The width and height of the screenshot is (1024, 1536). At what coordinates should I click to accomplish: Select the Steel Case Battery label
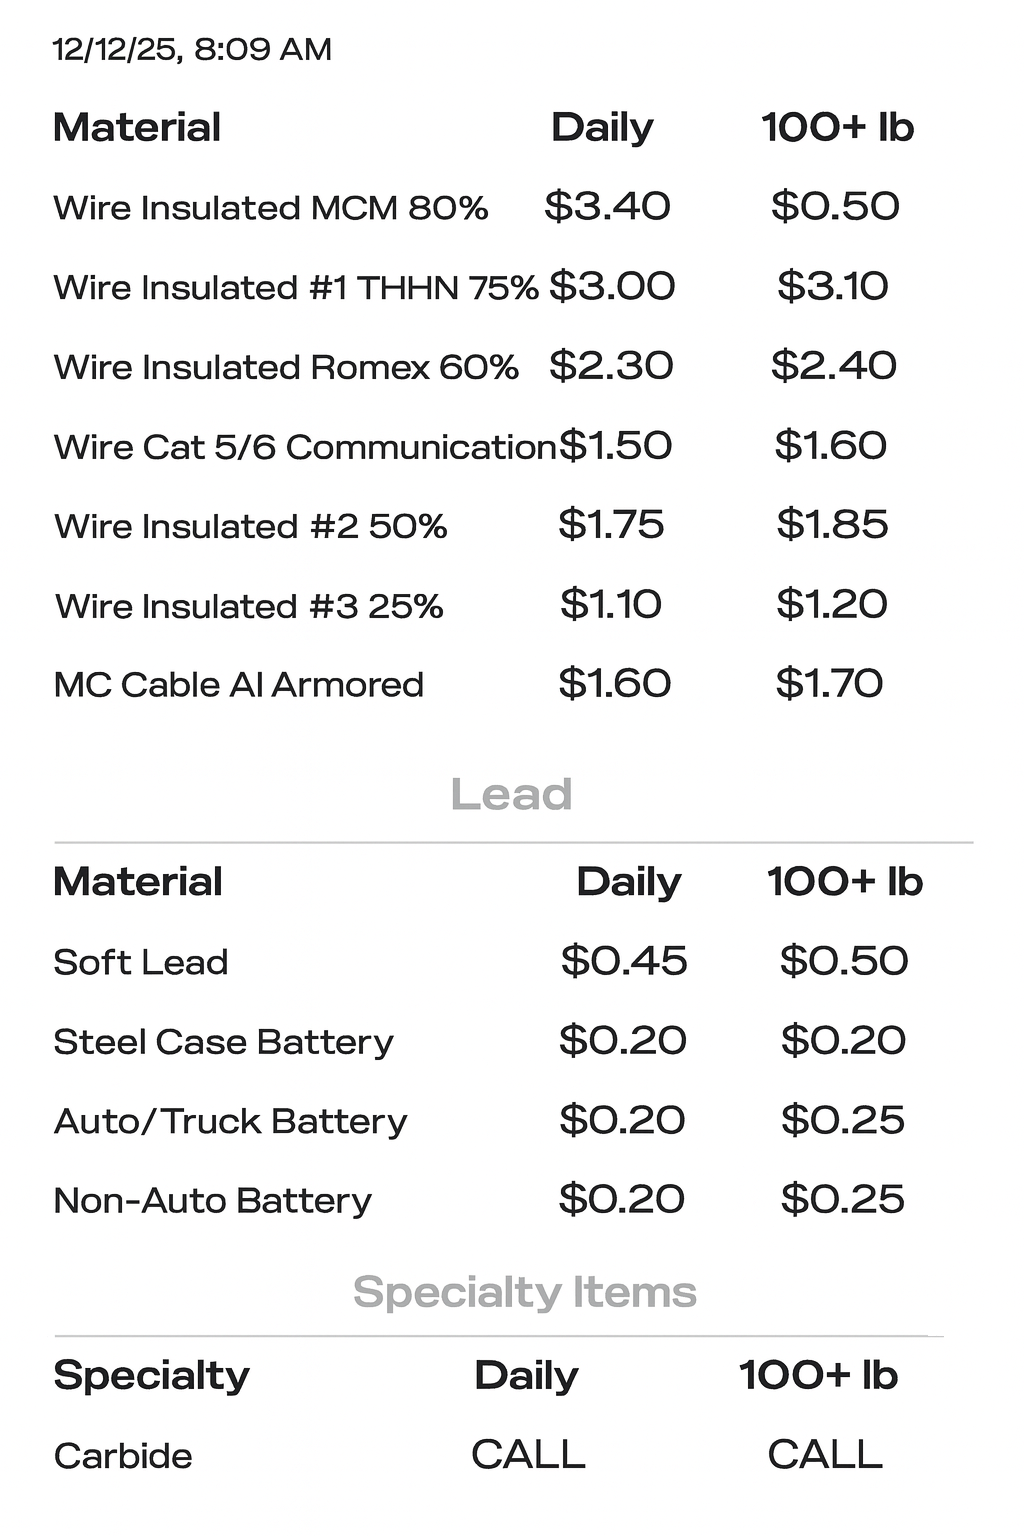223,1042
